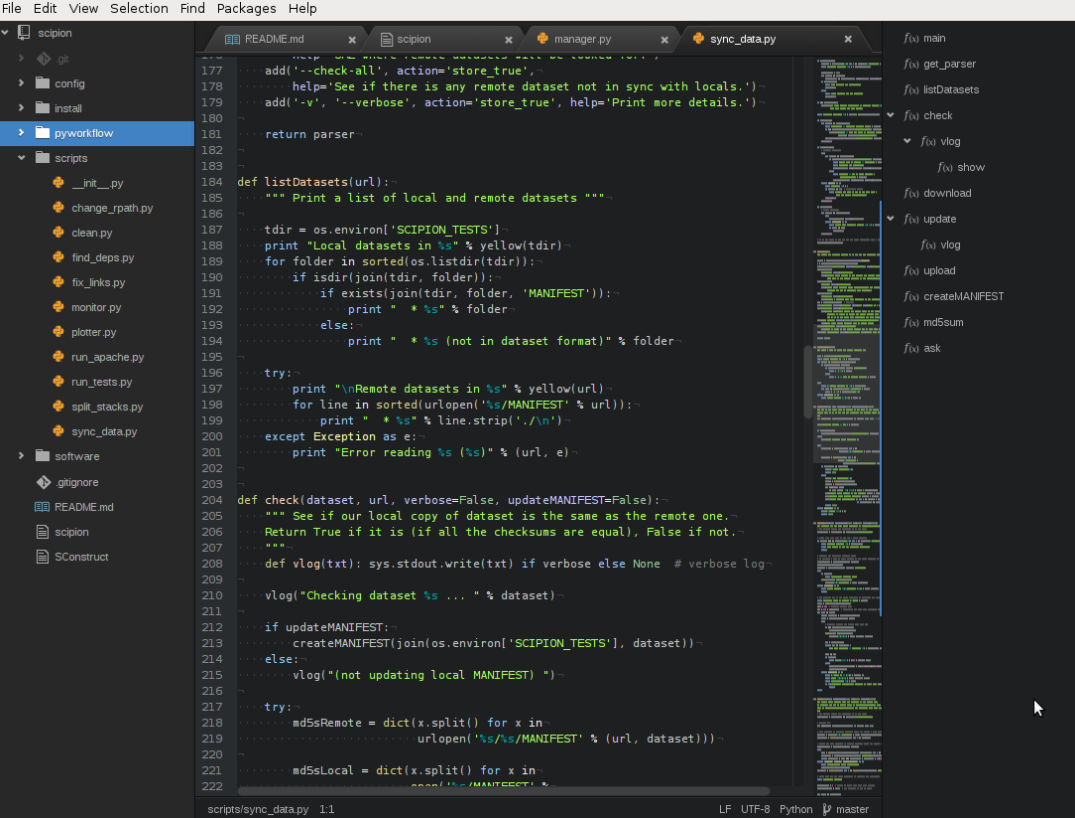1075x818 pixels.
Task: Click the git icon beside .gitignore
Action: [43, 482]
